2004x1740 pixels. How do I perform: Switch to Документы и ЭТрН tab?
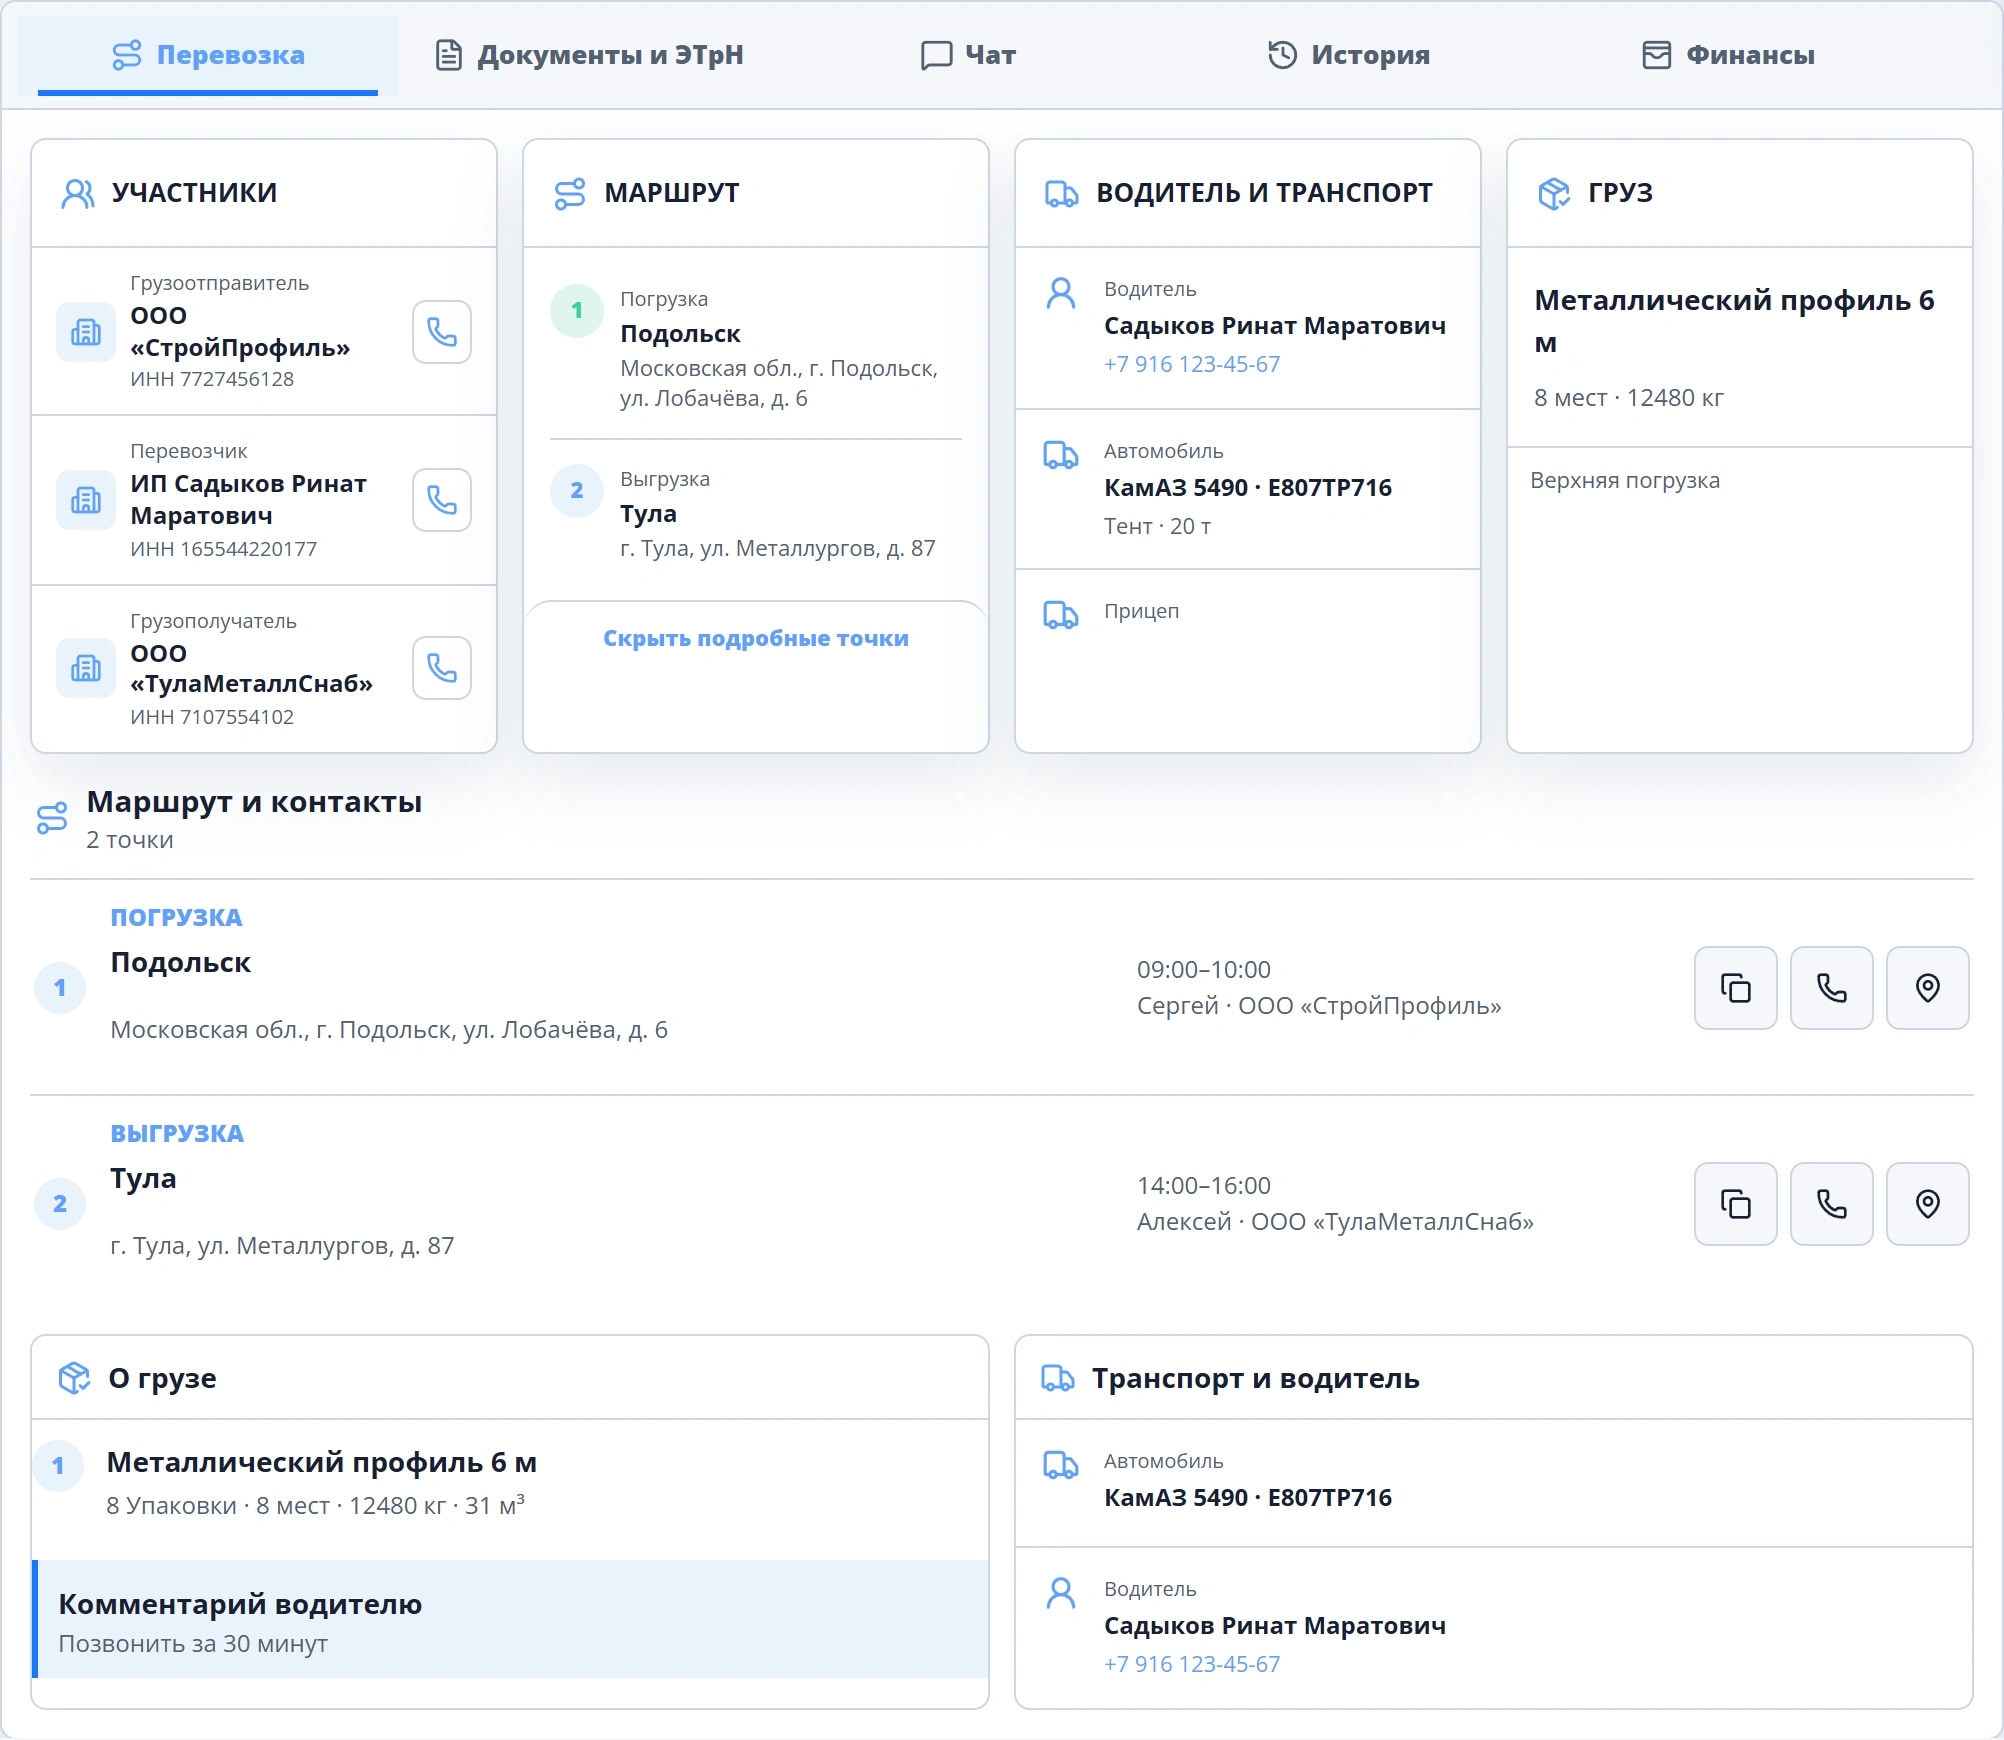590,55
